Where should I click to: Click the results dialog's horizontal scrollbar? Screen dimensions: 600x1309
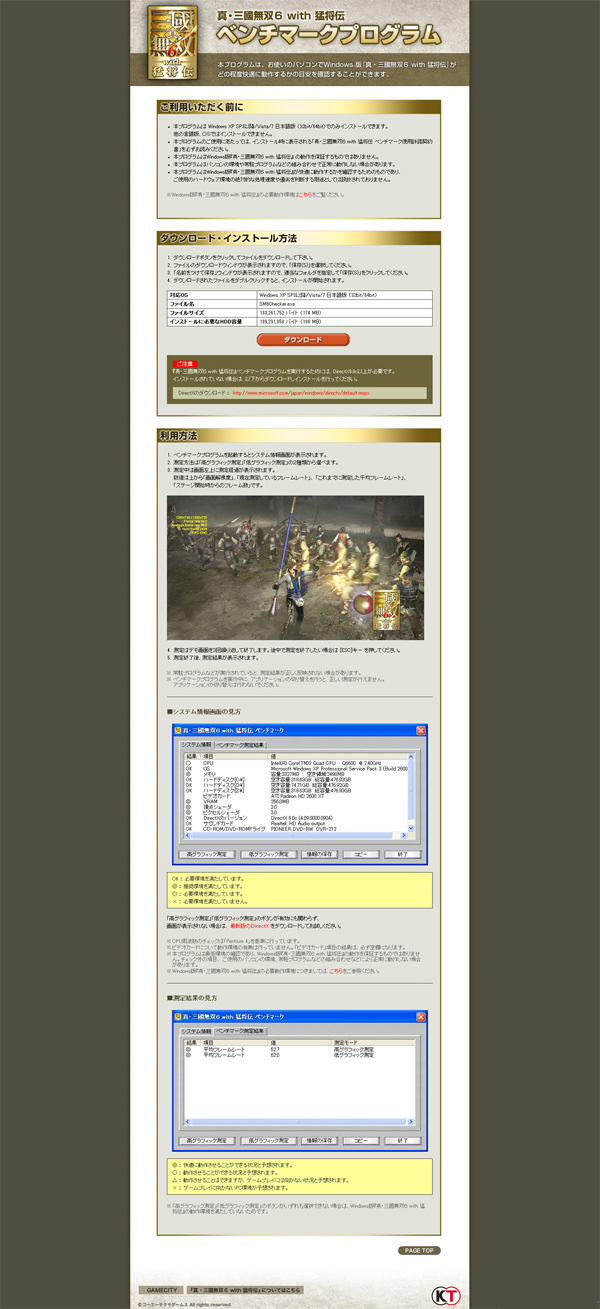(x=300, y=1124)
